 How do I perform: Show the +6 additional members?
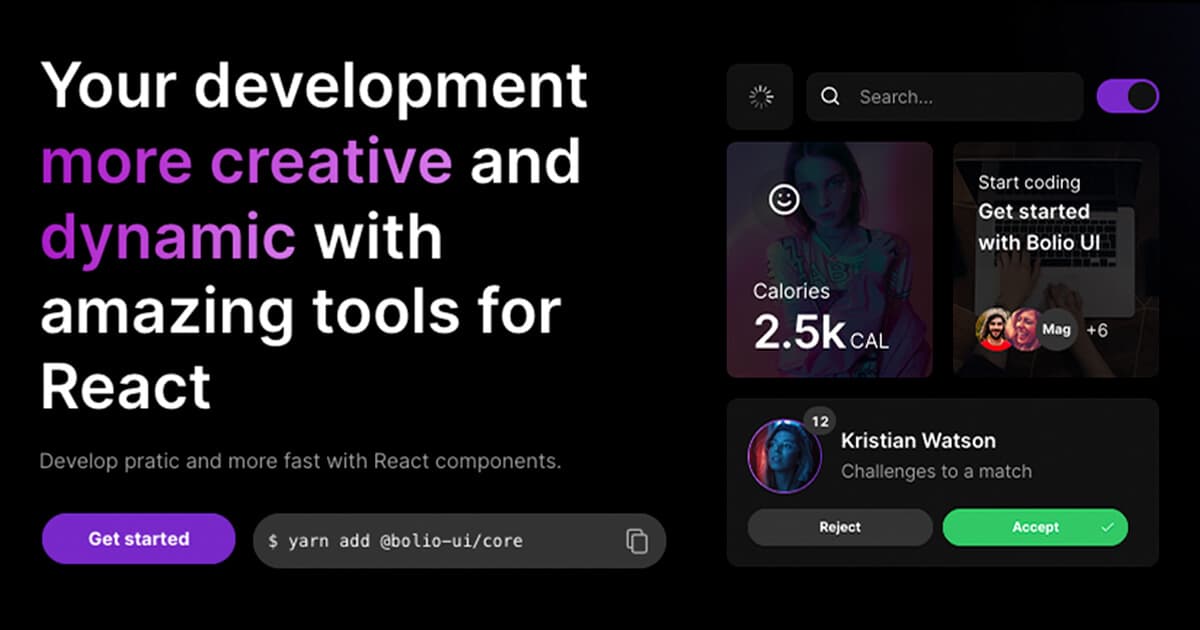(x=1097, y=330)
